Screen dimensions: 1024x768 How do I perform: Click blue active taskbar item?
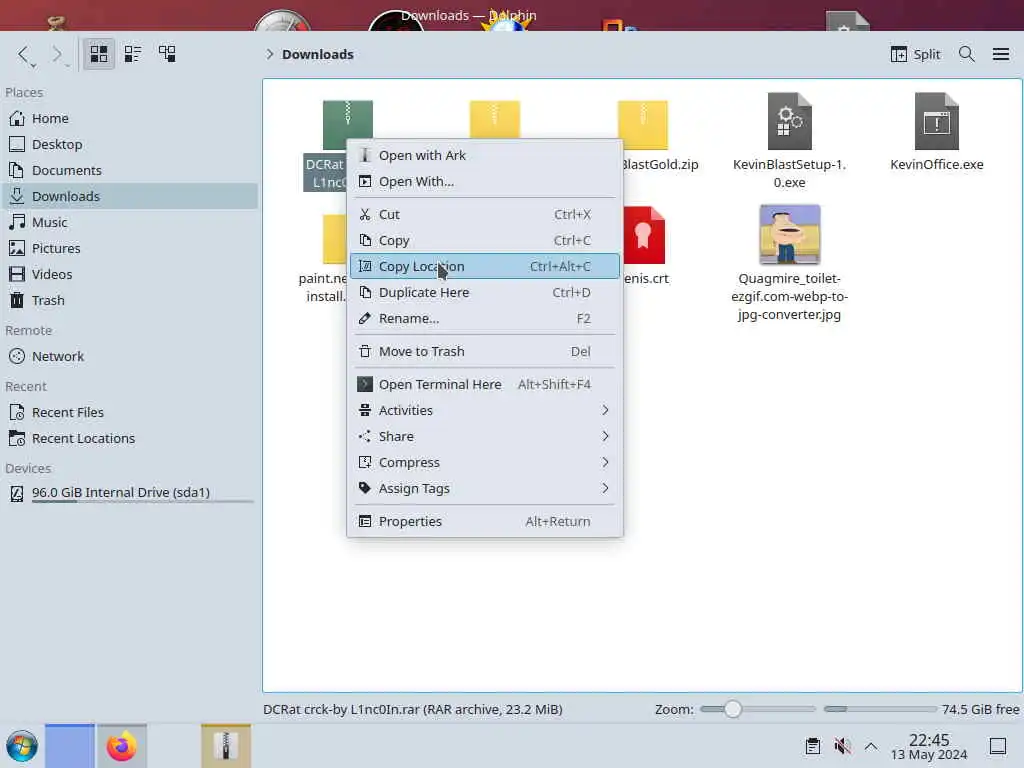tap(70, 746)
